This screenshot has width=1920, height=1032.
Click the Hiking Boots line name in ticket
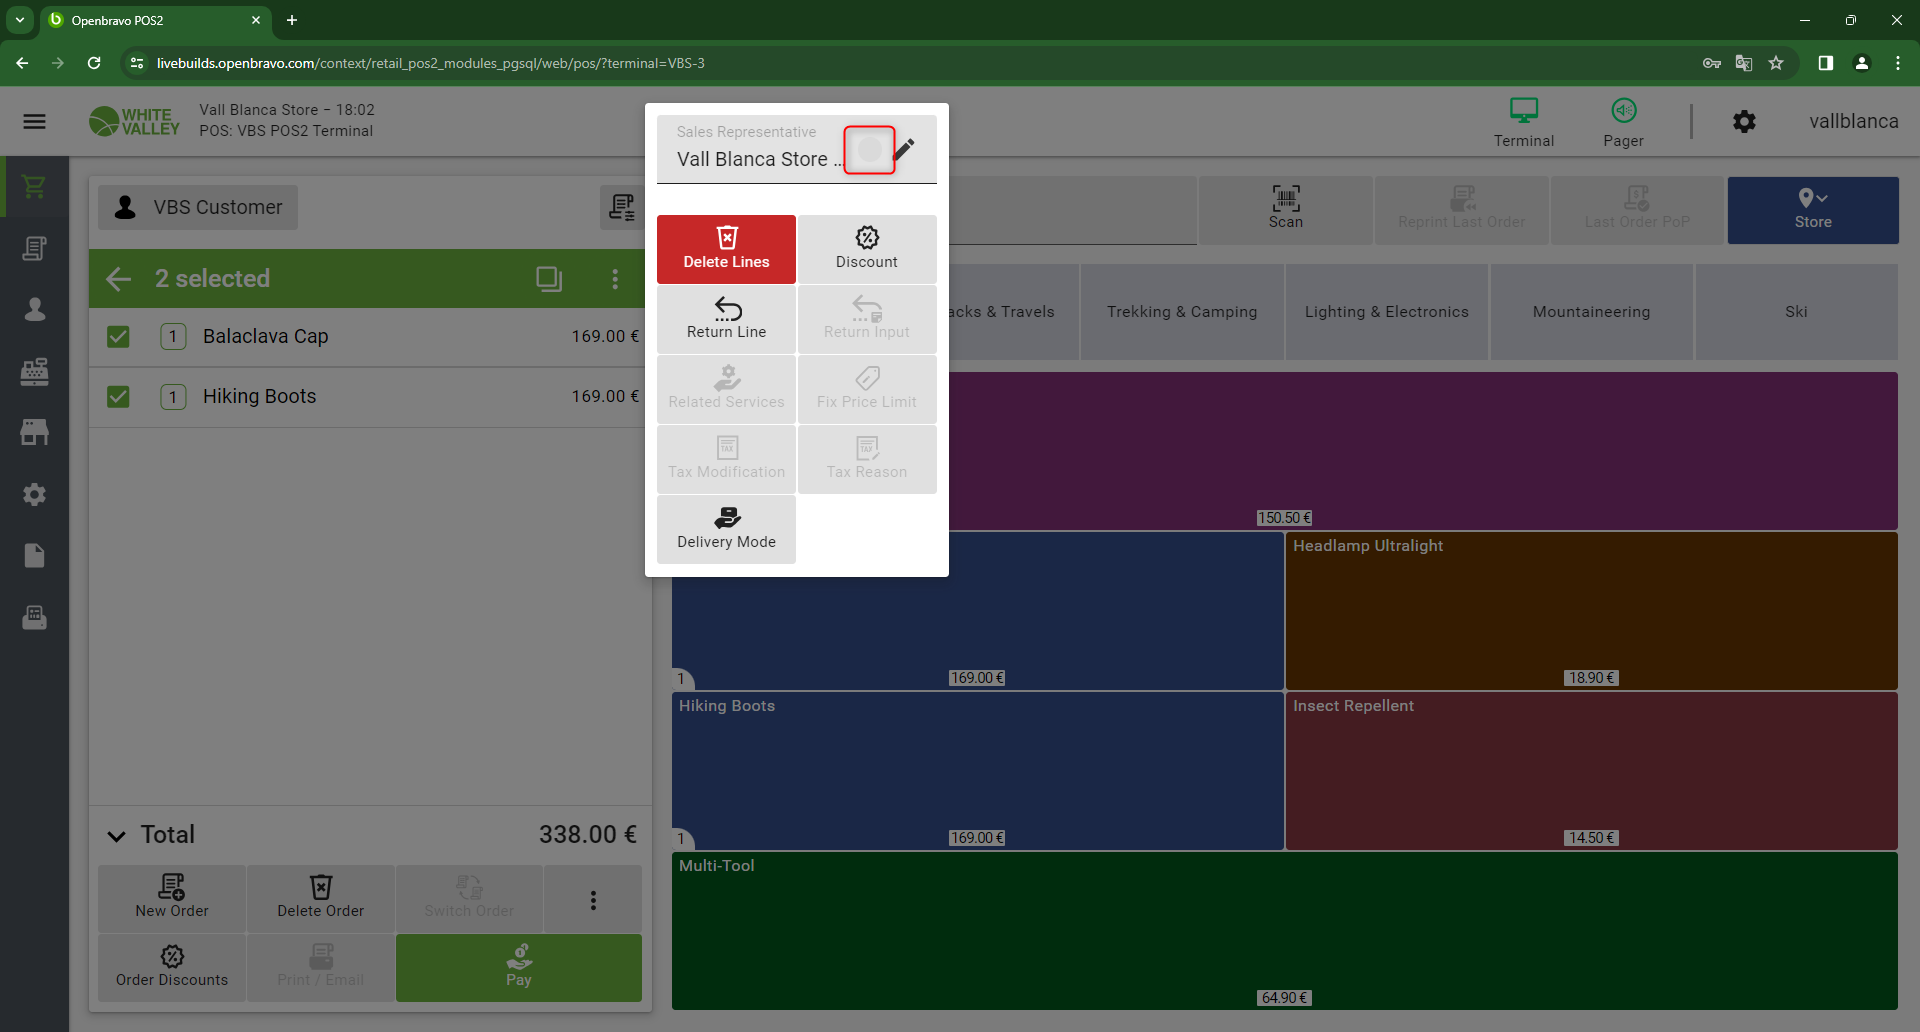[259, 397]
